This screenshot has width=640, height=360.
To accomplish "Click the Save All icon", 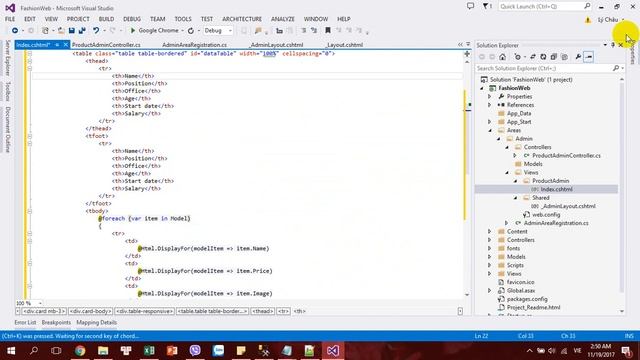I will [82, 31].
